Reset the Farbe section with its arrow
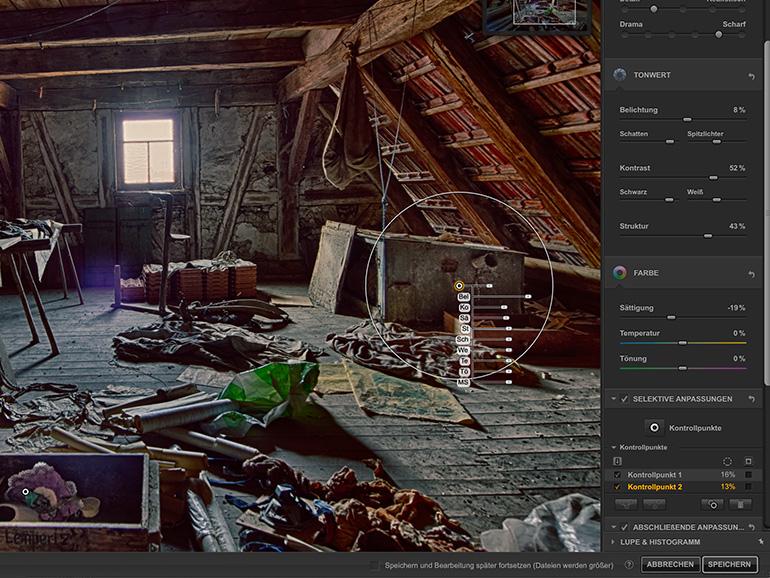 pyautogui.click(x=751, y=274)
